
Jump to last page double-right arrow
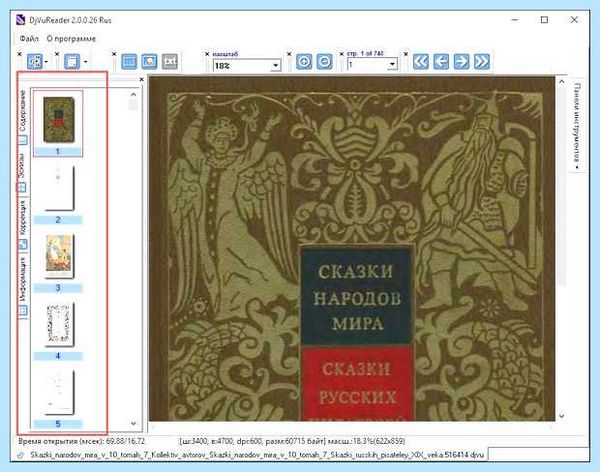click(x=482, y=62)
